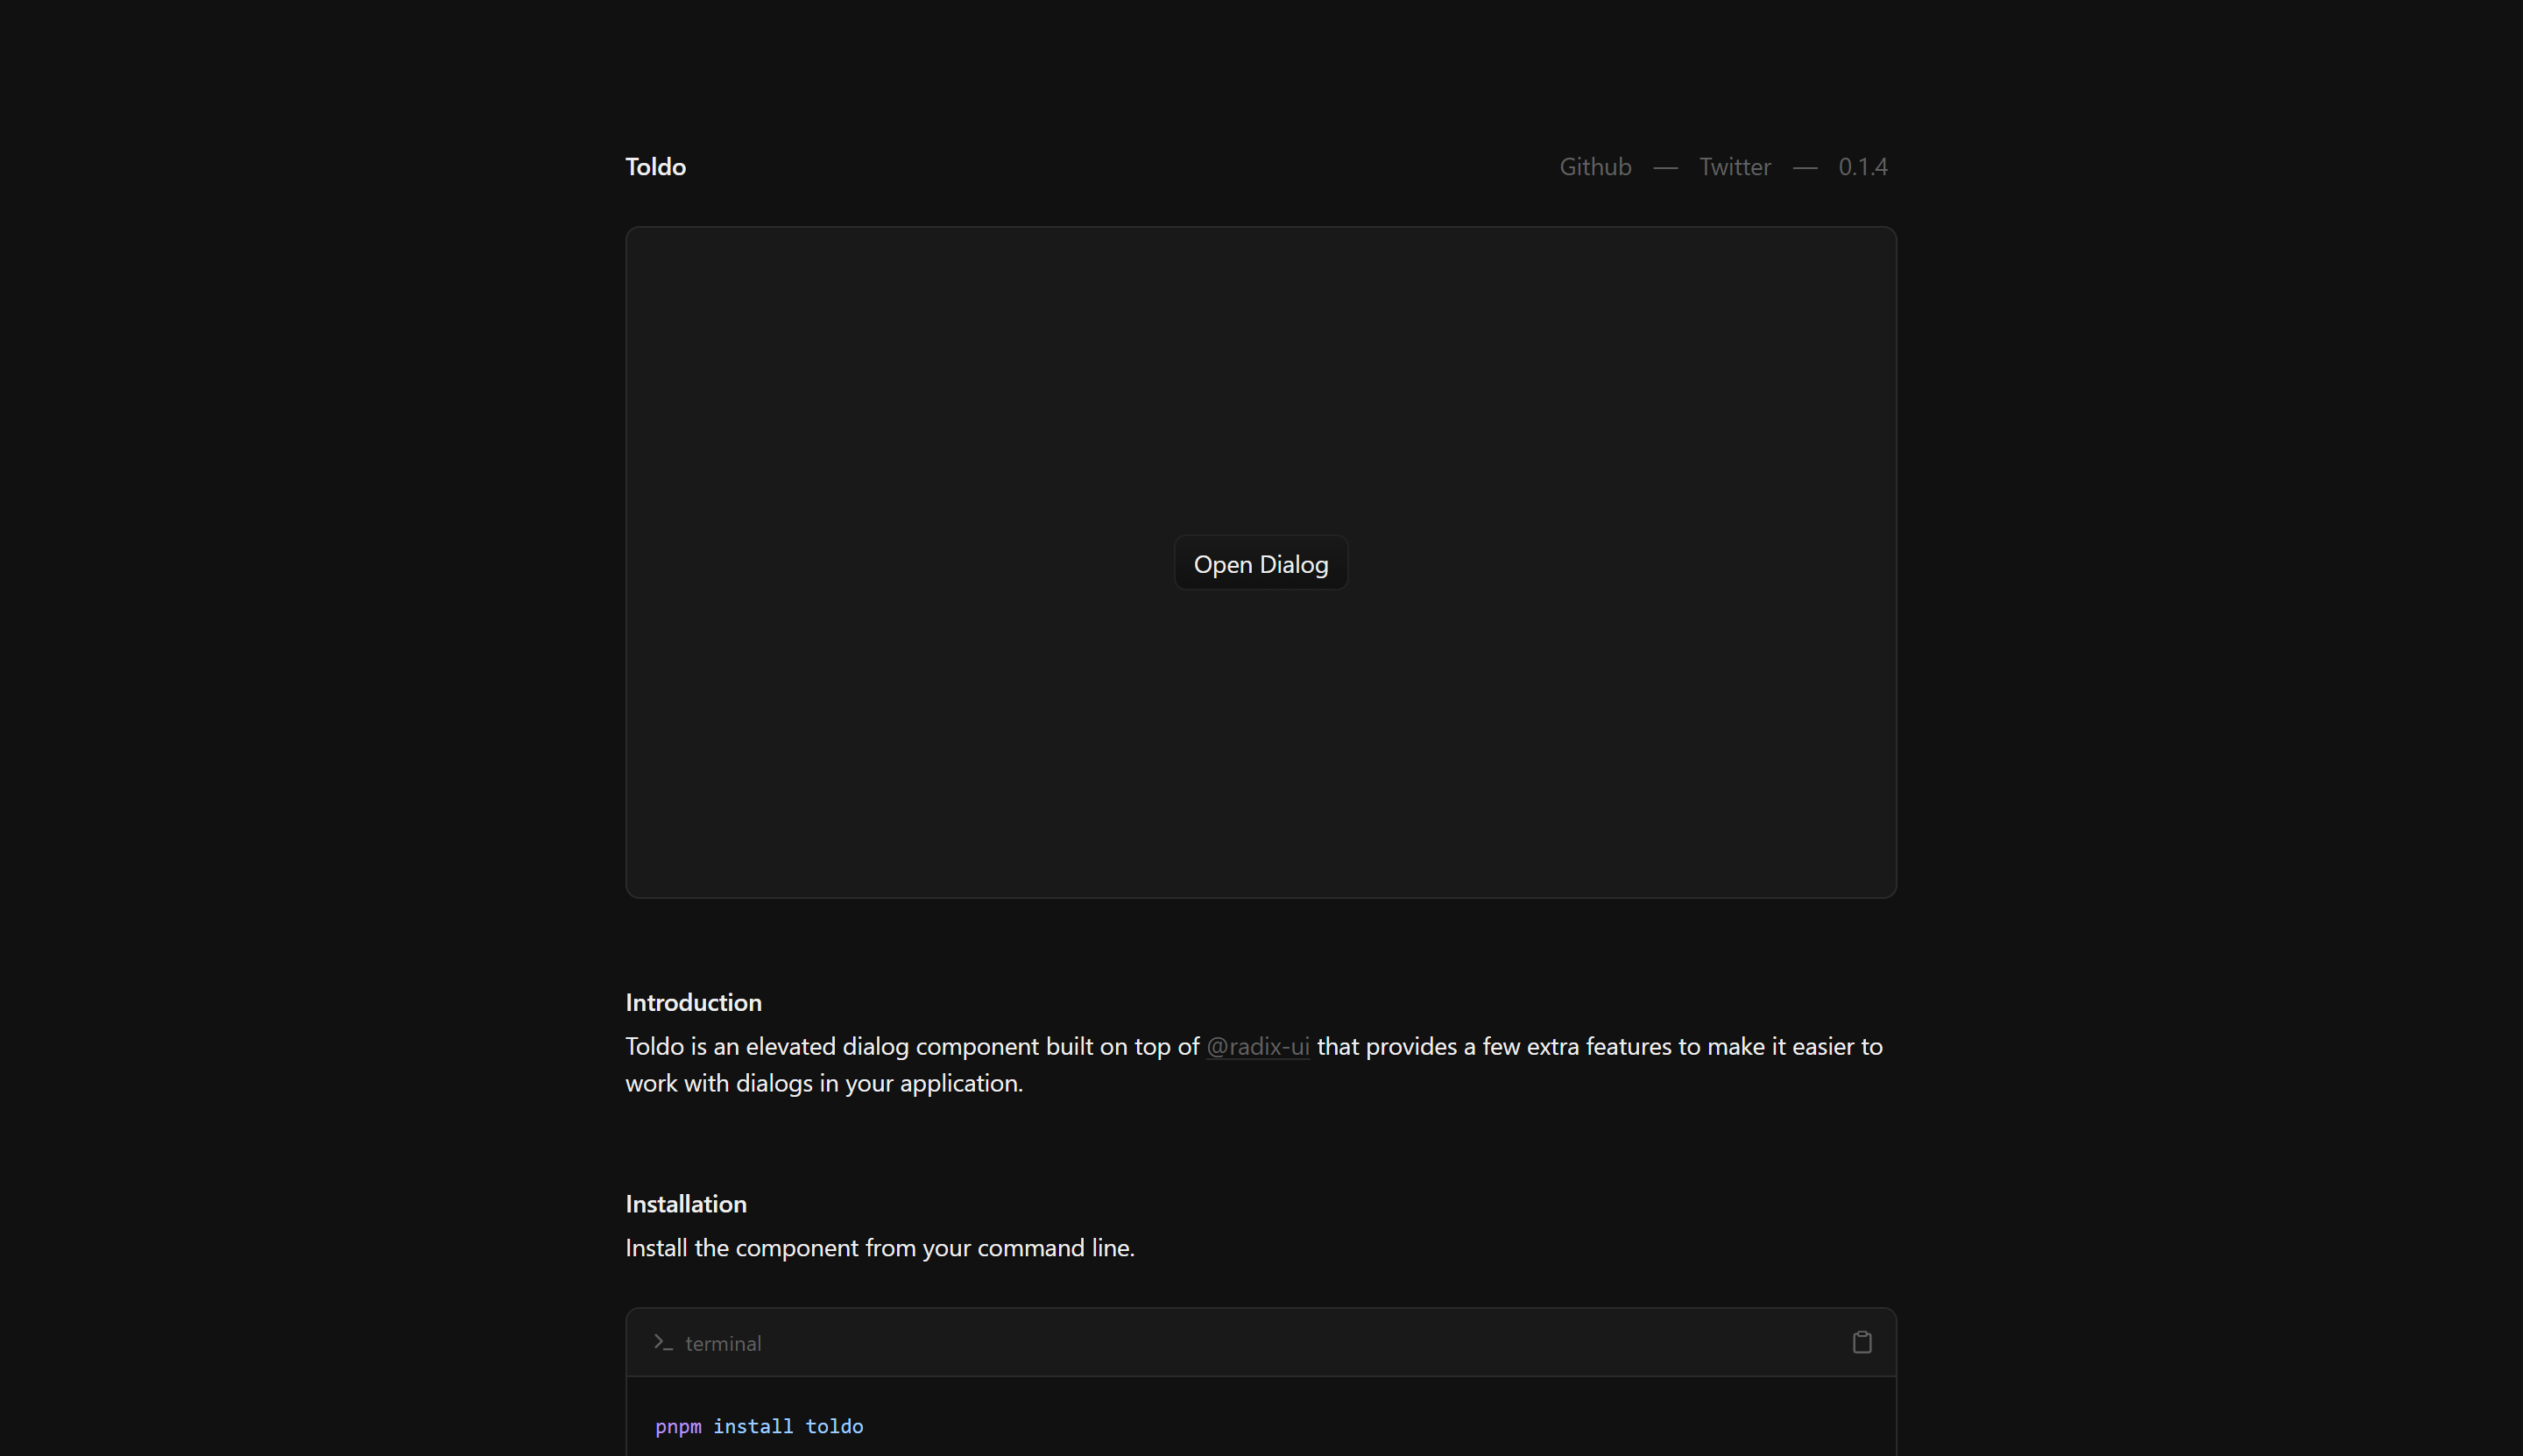
Task: Click empty area of the dialog demo panel
Action: coord(900,400)
